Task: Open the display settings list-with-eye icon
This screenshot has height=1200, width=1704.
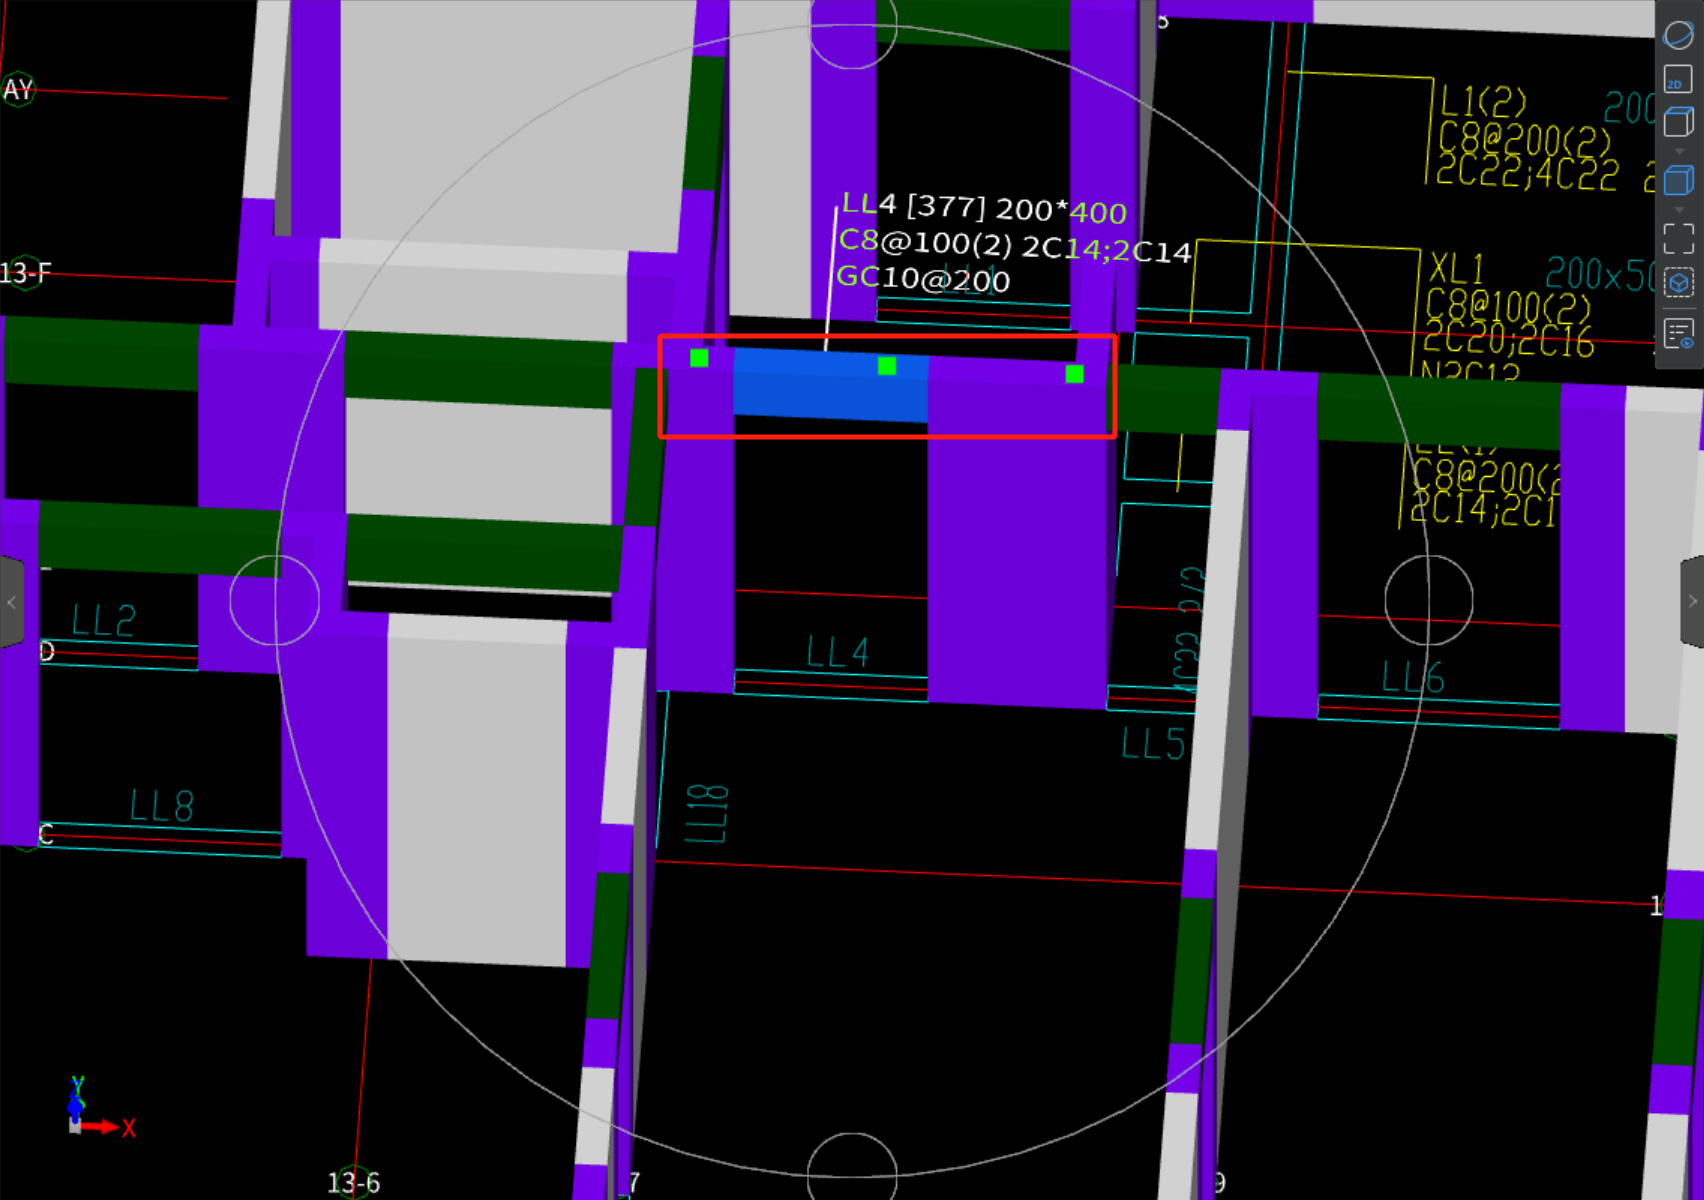Action: point(1678,333)
